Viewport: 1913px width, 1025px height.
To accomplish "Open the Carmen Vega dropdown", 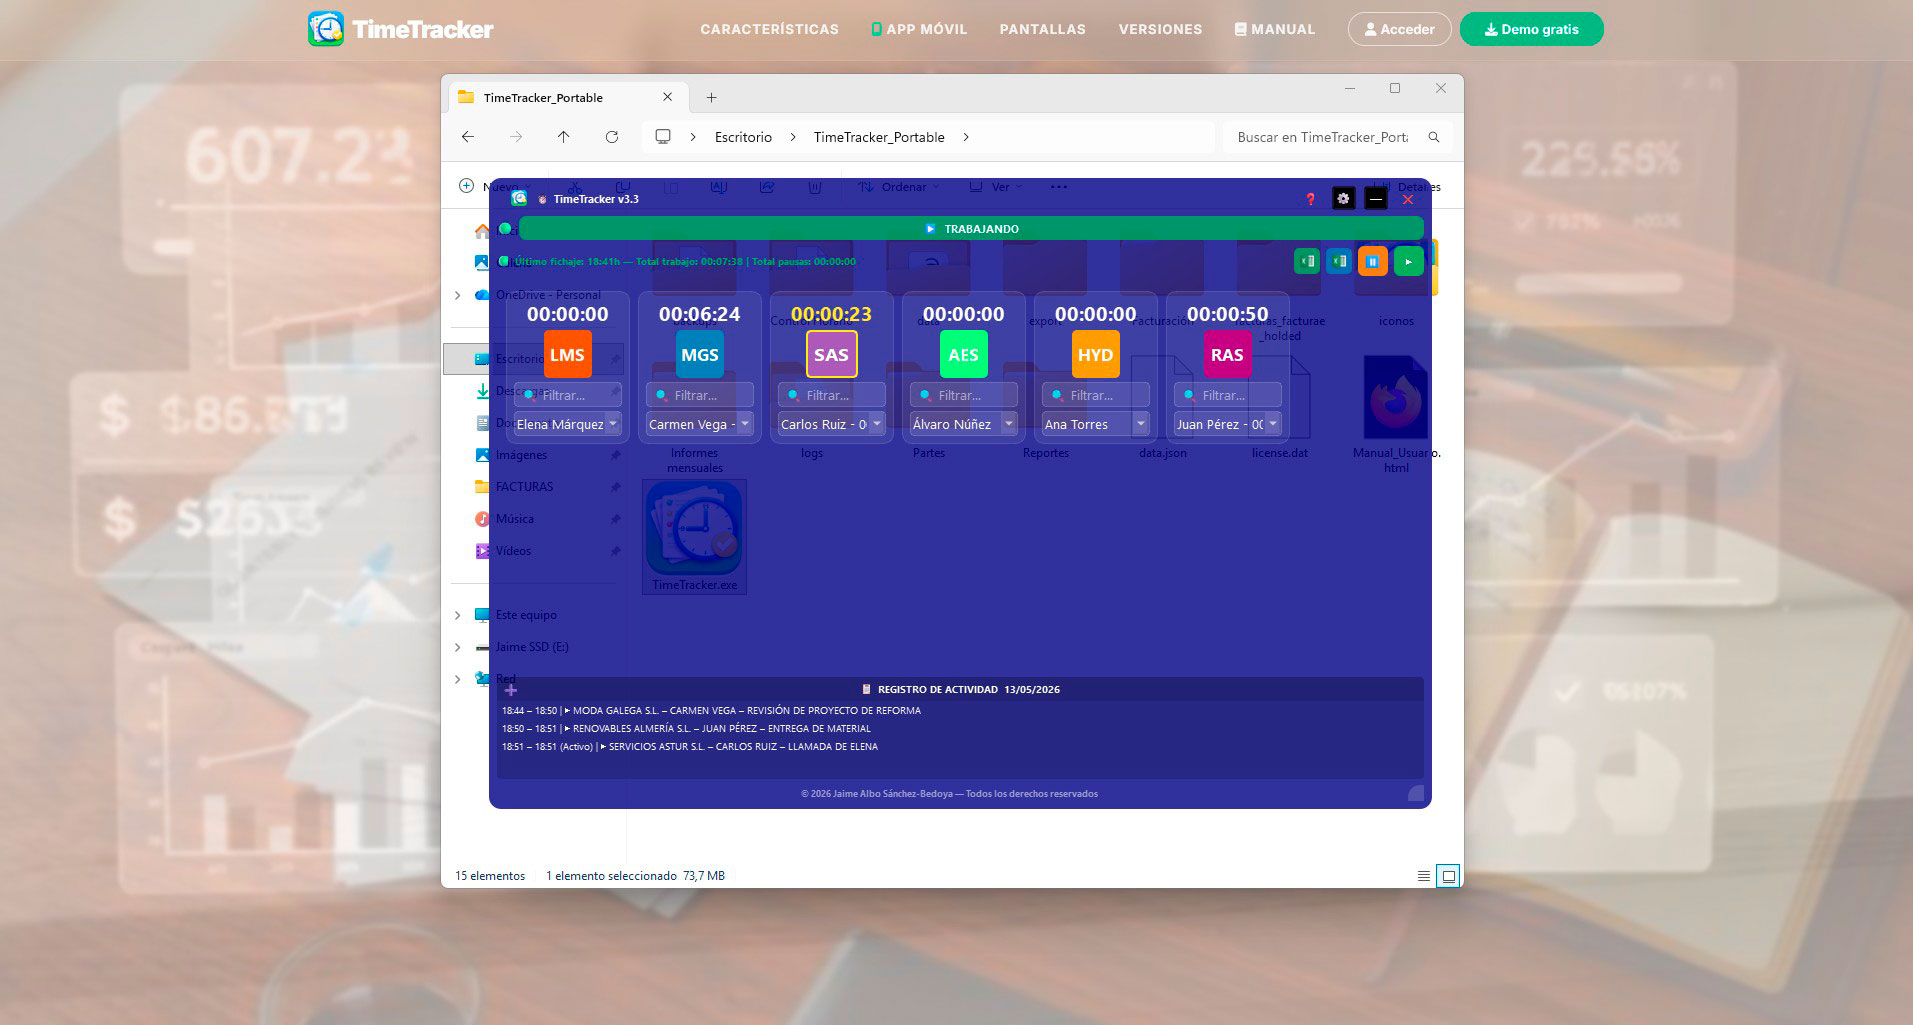I will coord(700,424).
